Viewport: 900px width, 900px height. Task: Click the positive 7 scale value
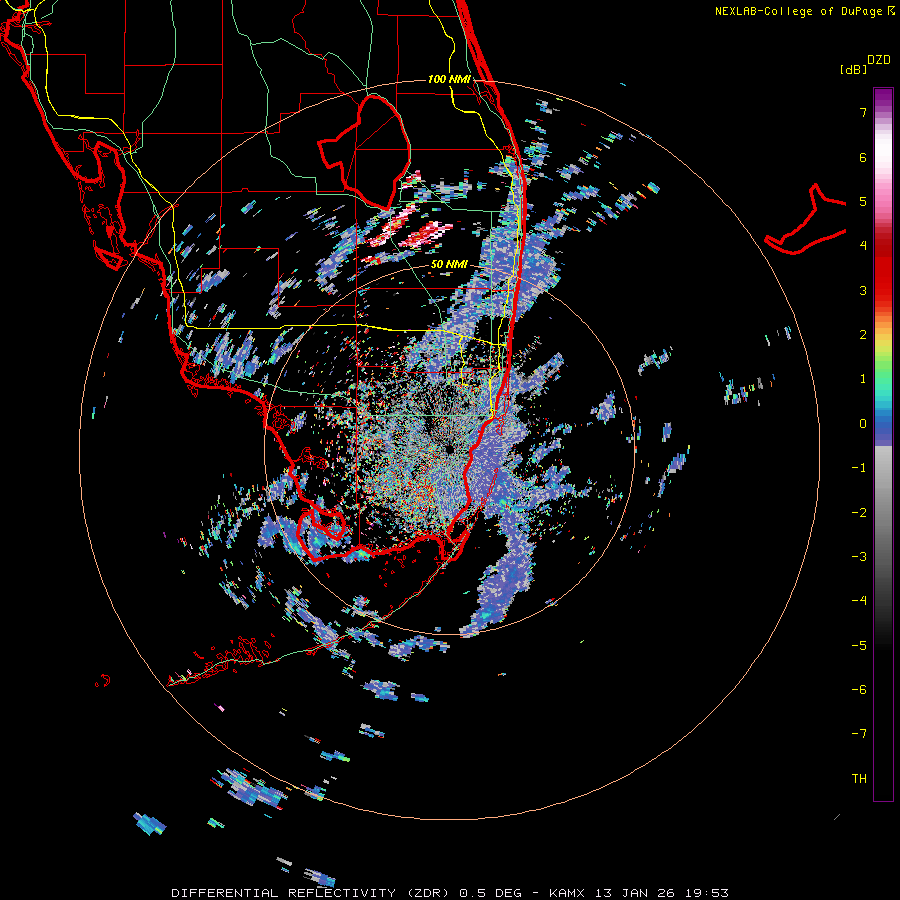point(863,112)
